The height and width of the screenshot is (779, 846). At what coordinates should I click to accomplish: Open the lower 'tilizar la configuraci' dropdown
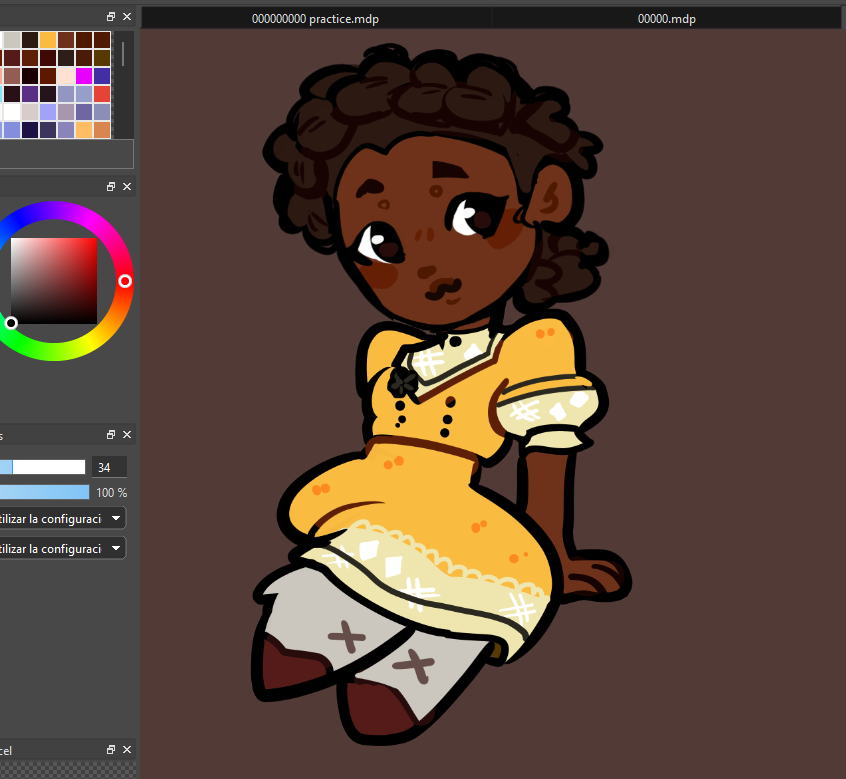coord(62,549)
